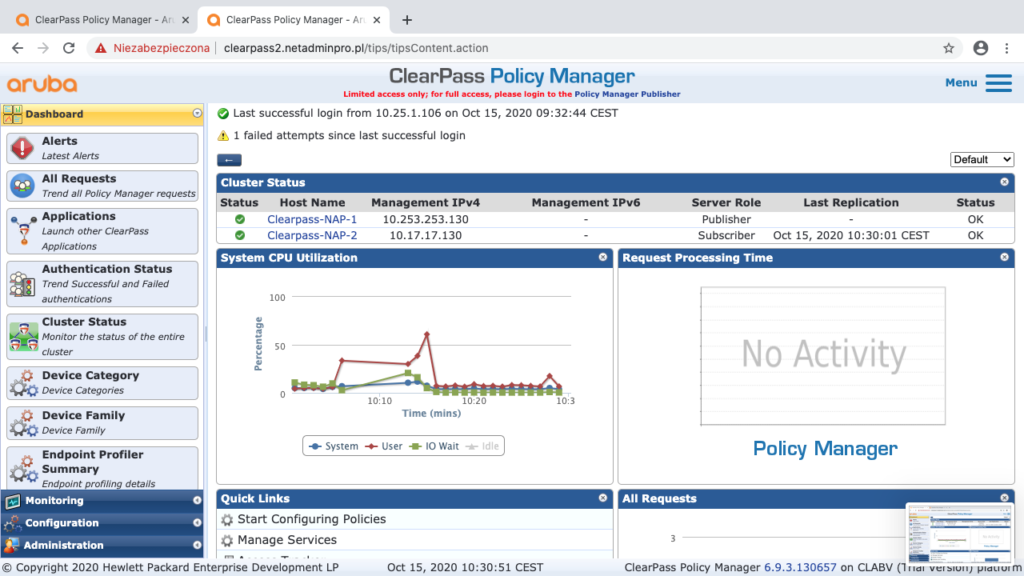Click the Manage Services gear icon
The height and width of the screenshot is (576, 1024).
(227, 541)
